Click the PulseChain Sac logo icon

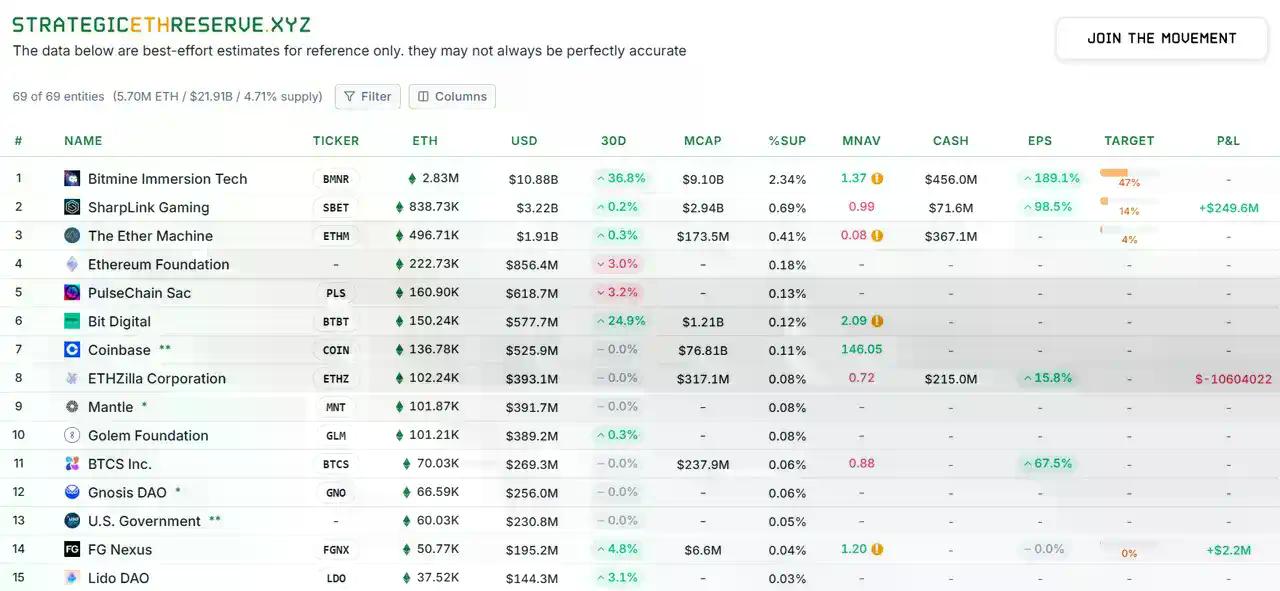(72, 293)
